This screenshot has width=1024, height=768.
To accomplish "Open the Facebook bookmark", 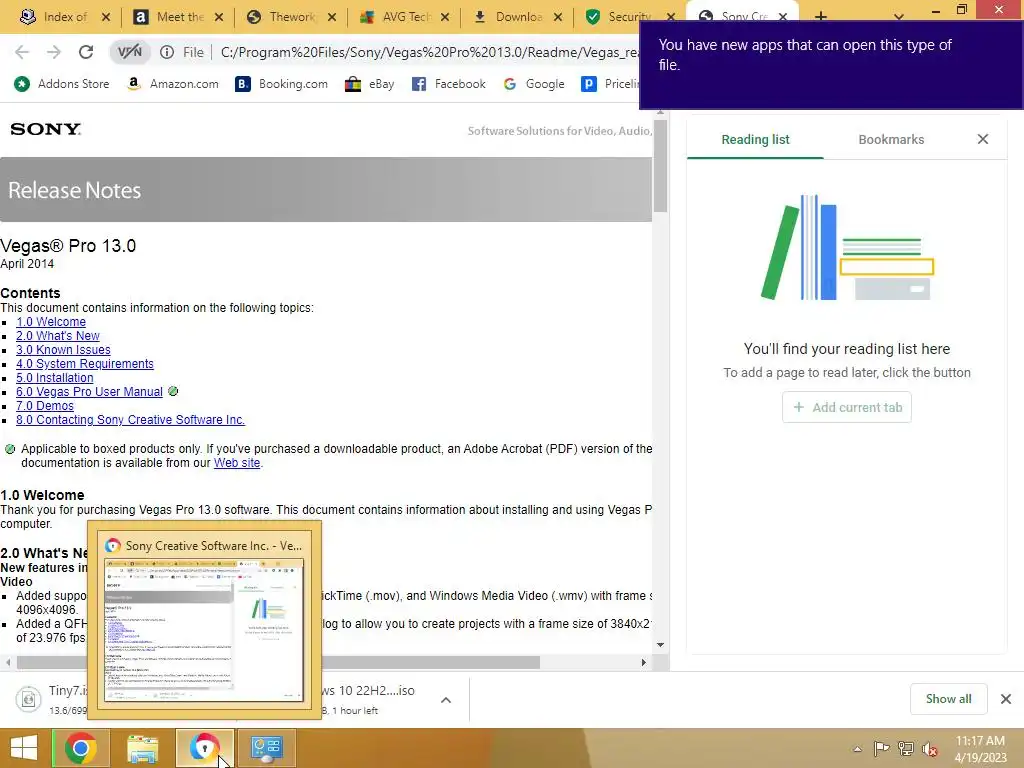I will coord(449,84).
